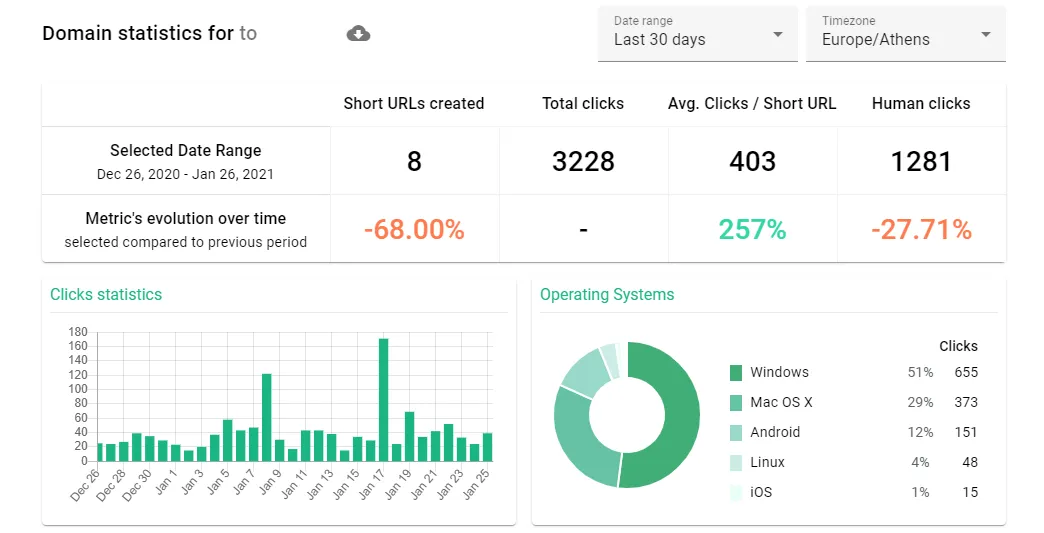The image size is (1044, 533).
Task: Click the 655 Windows clicks value
Action: (x=966, y=373)
